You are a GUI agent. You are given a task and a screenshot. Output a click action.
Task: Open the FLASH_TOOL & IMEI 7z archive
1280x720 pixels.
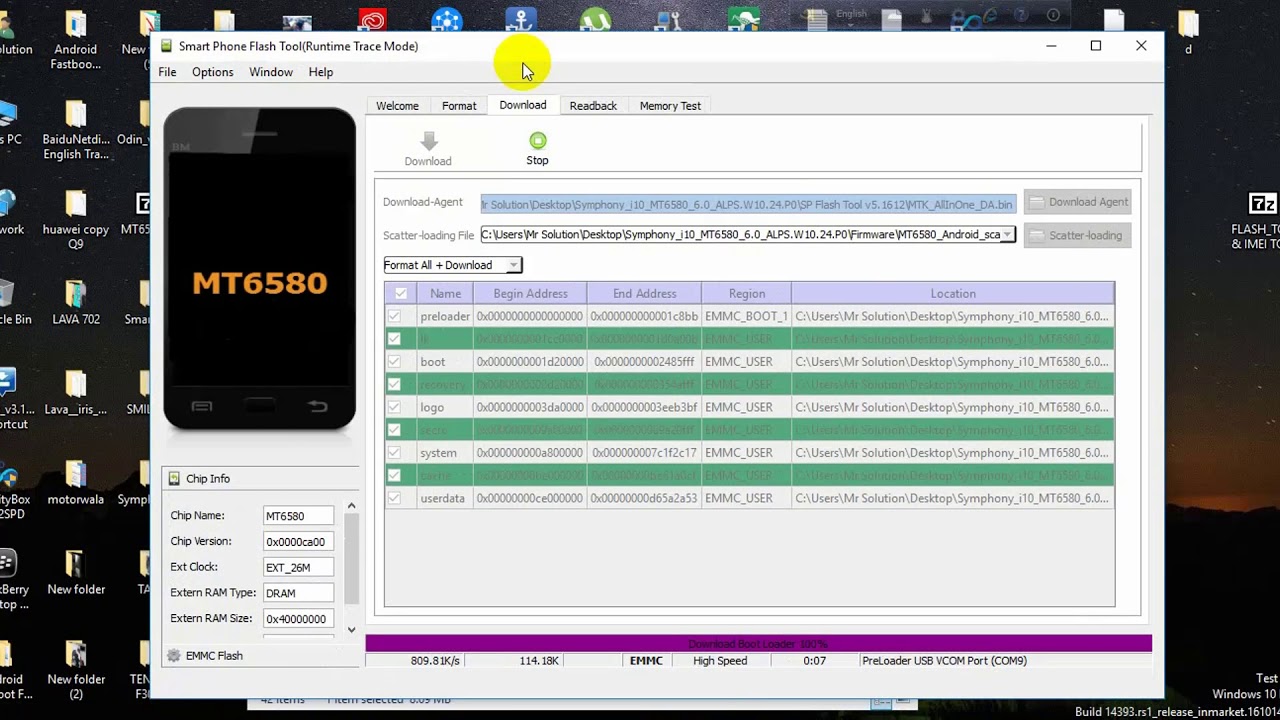1261,221
